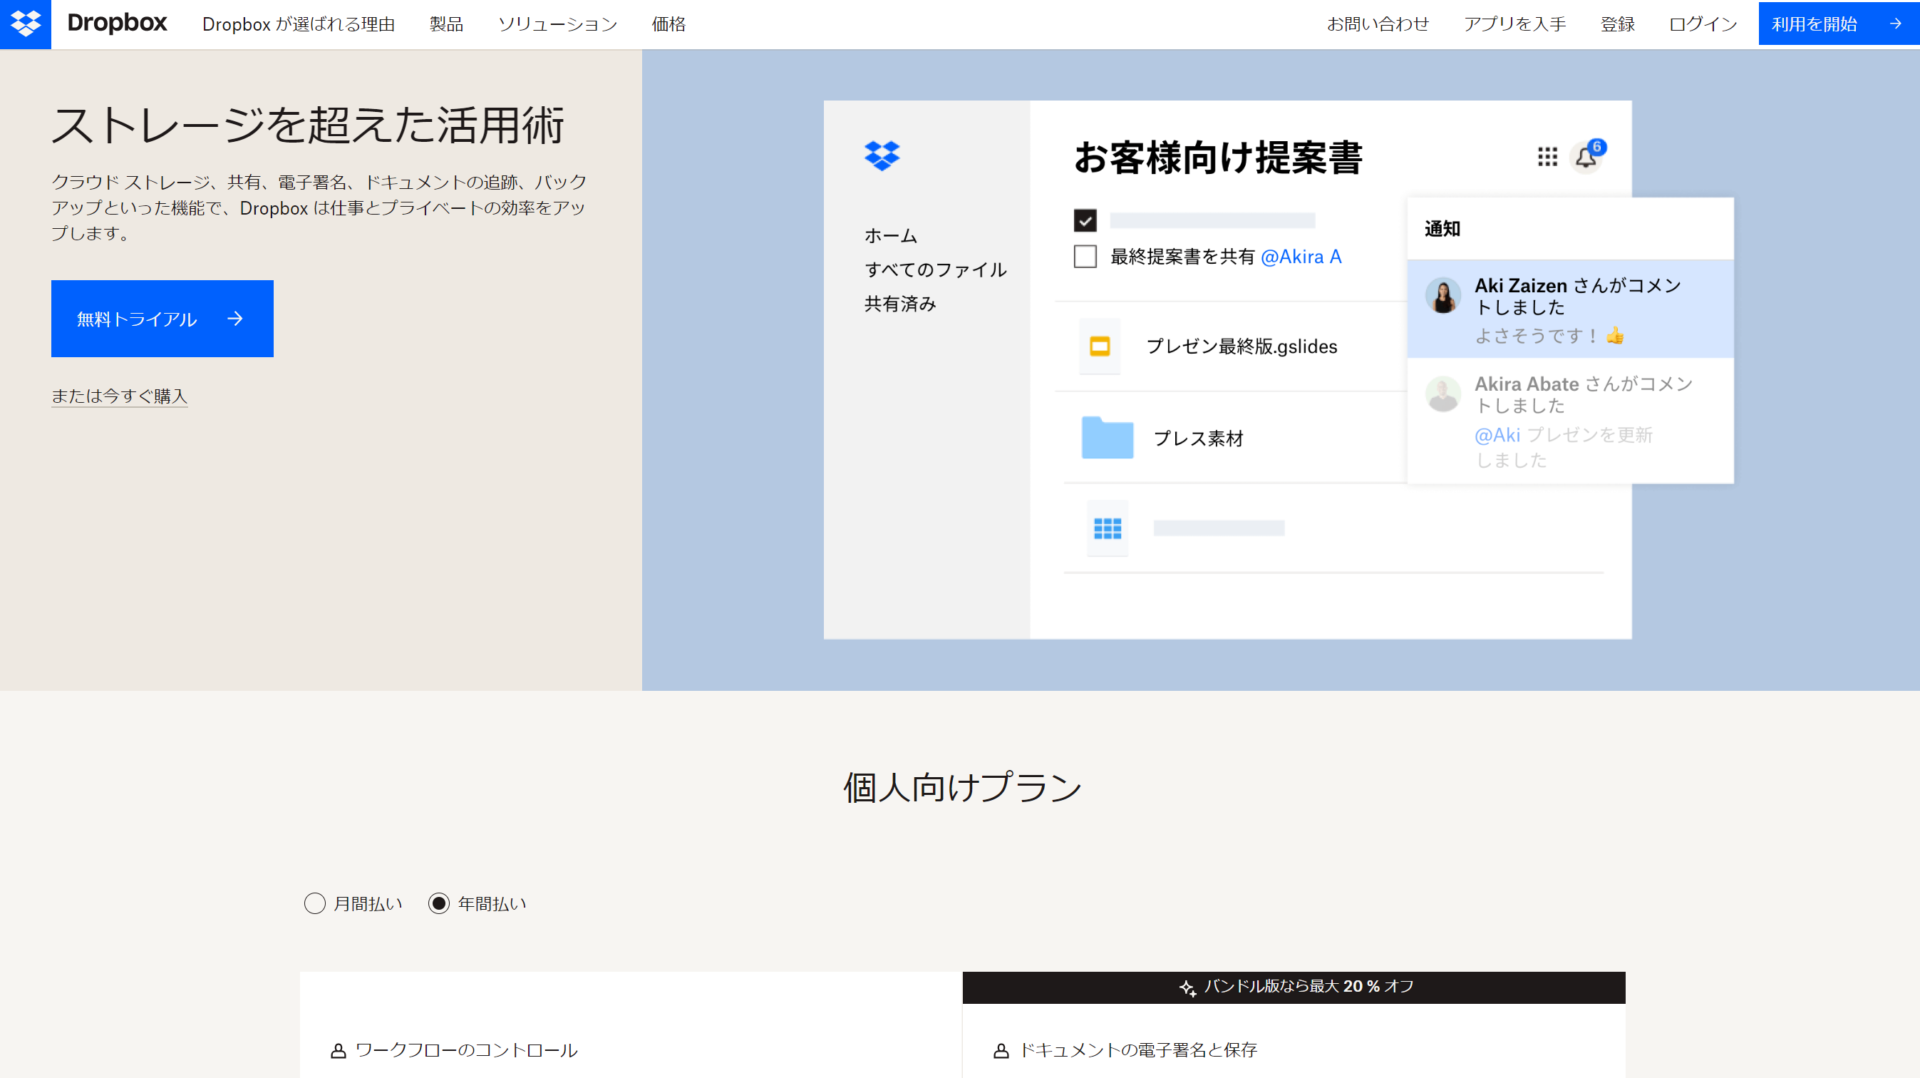Click Aki Zaizen's avatar in the notification panel
This screenshot has height=1078, width=1920.
point(1442,297)
